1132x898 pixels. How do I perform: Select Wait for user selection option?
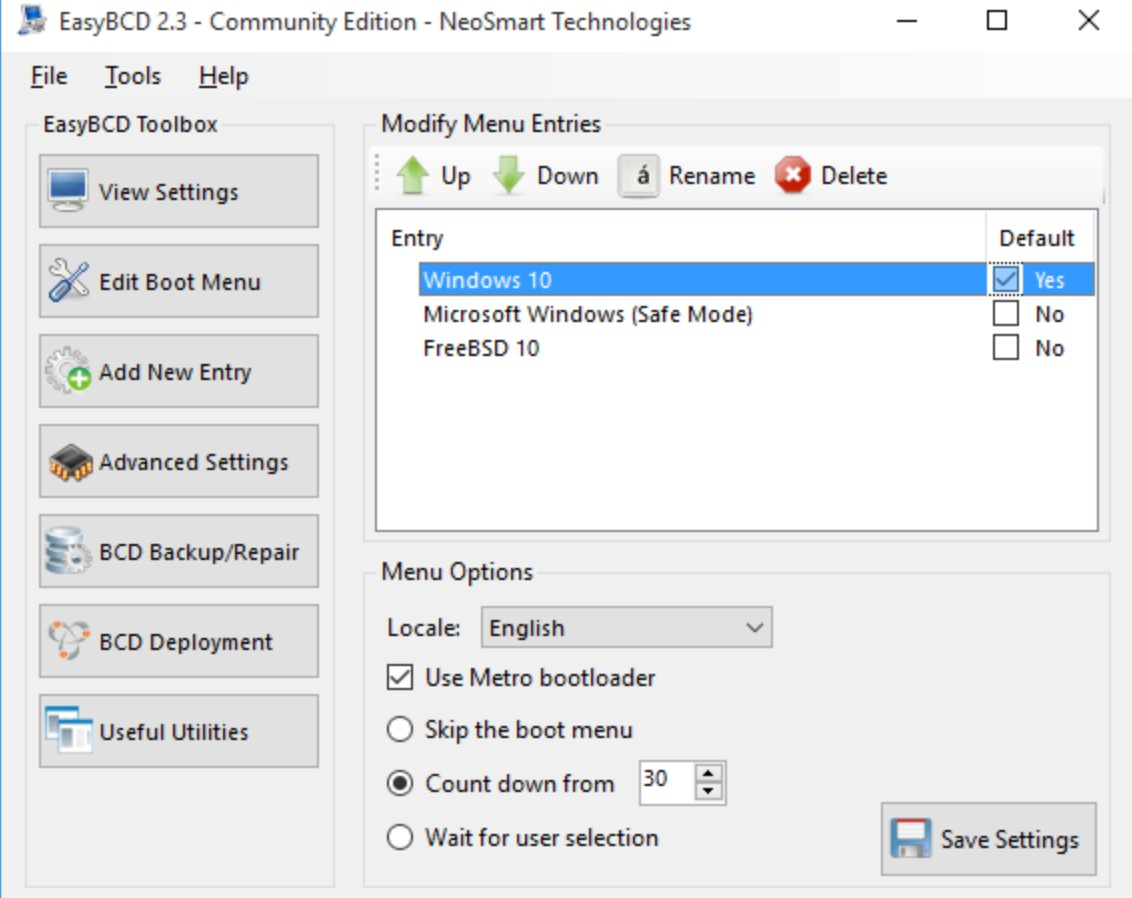[400, 837]
